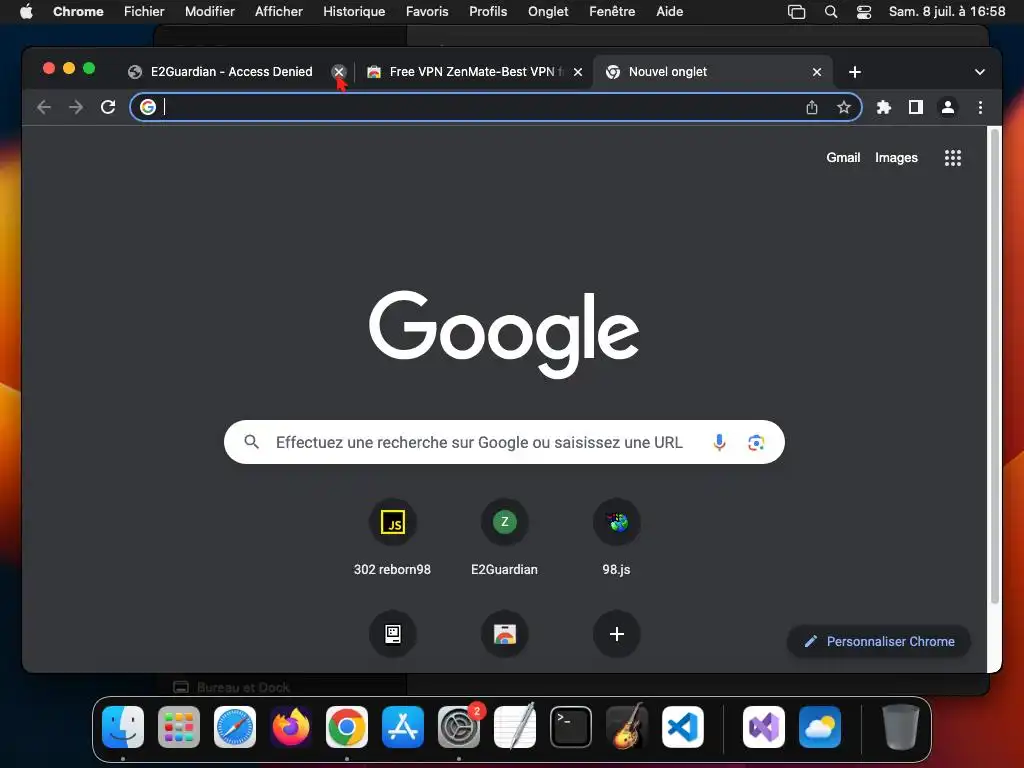Open GarageBand from the Dock
This screenshot has height=768, width=1024.
627,727
